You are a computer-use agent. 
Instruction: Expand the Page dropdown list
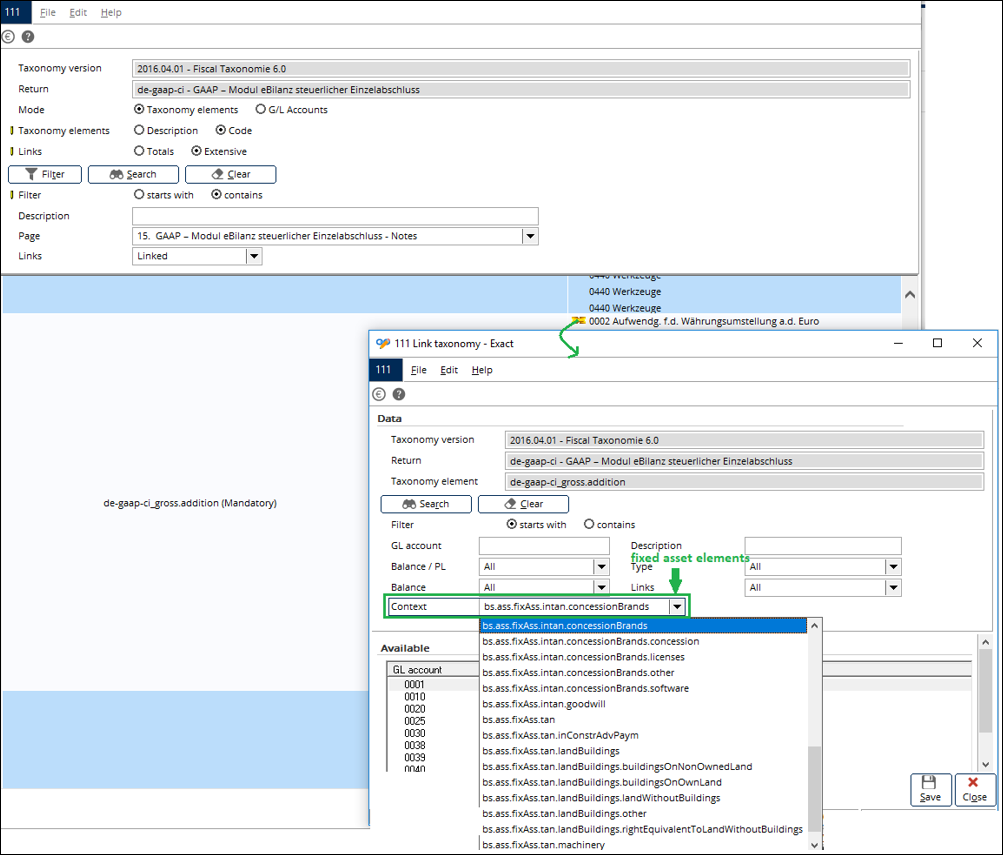click(530, 237)
